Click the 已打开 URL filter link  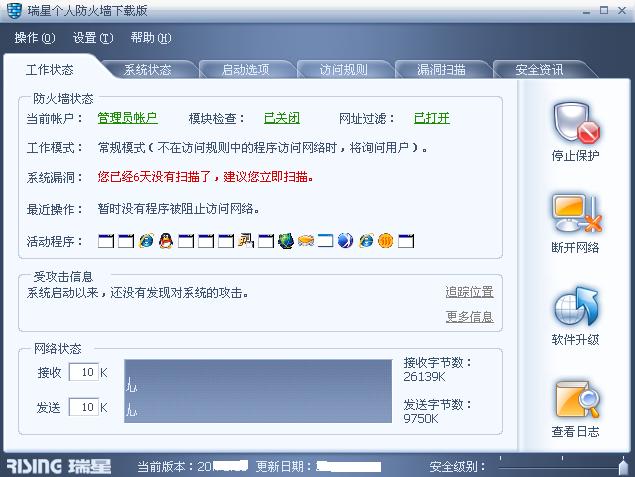pos(432,118)
